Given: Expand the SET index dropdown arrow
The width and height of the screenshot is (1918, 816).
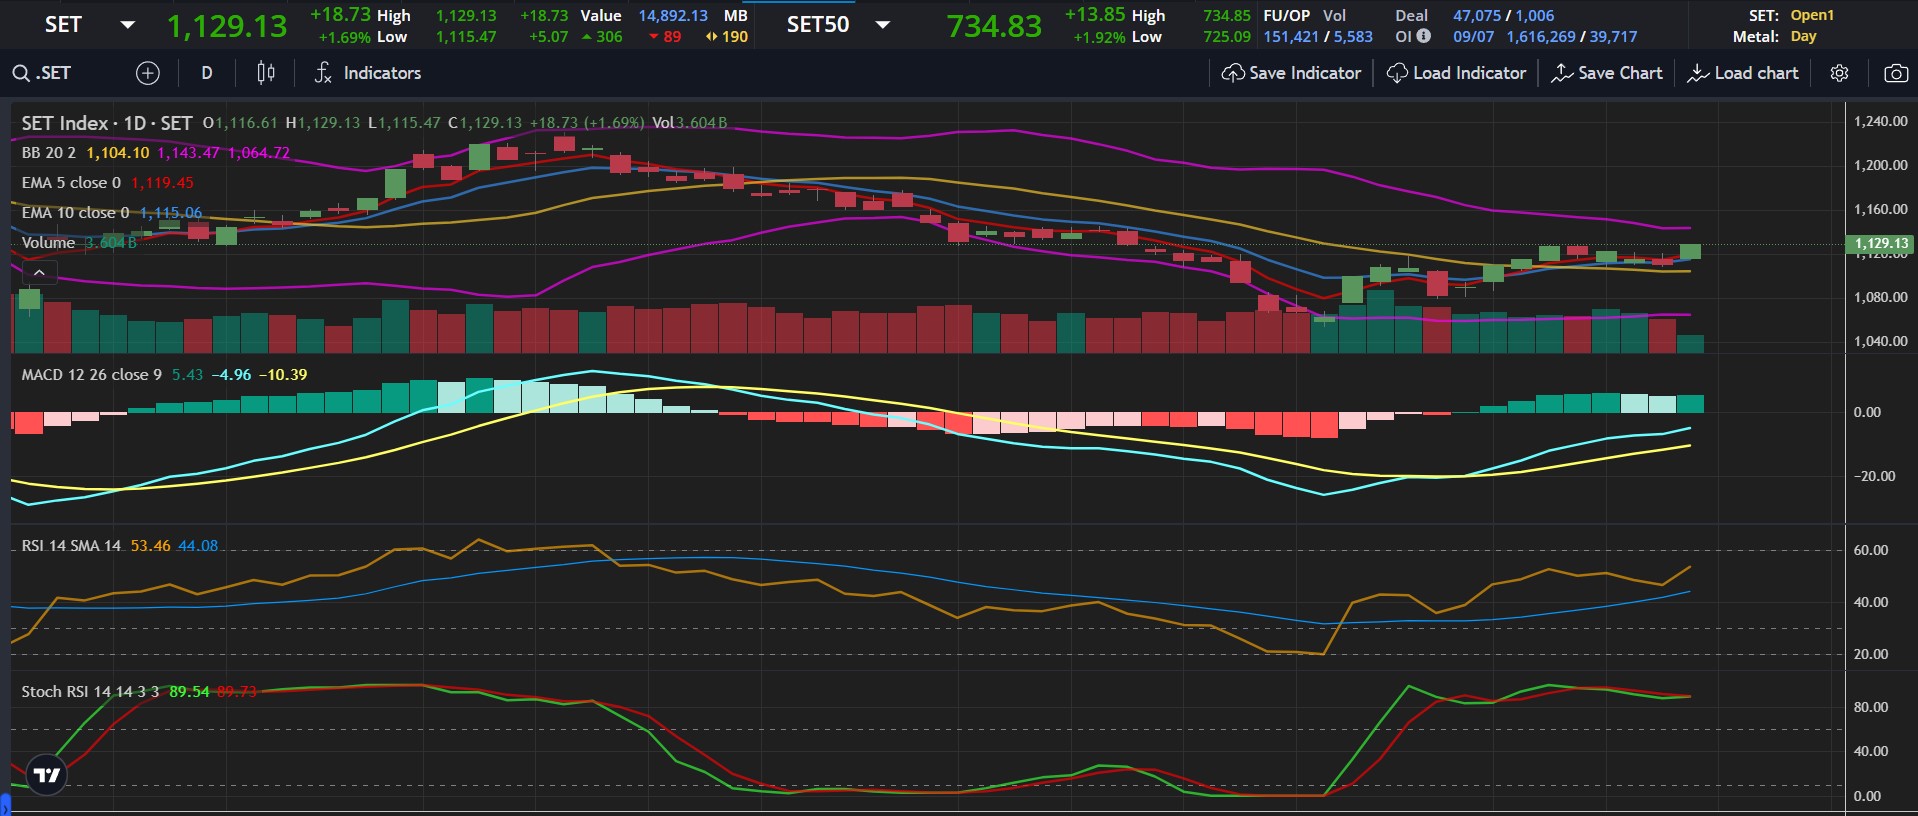Looking at the screenshot, I should click(x=127, y=25).
